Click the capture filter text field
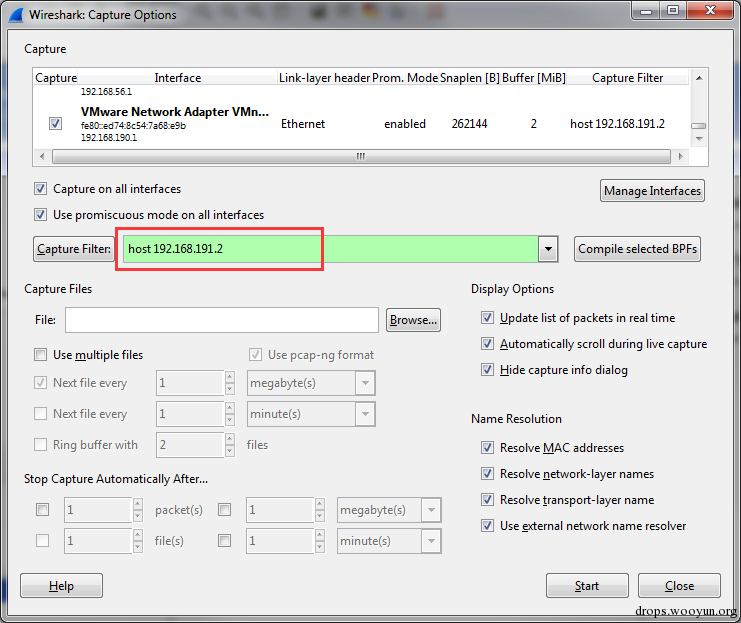Screen dimensions: 741x623 coord(330,249)
